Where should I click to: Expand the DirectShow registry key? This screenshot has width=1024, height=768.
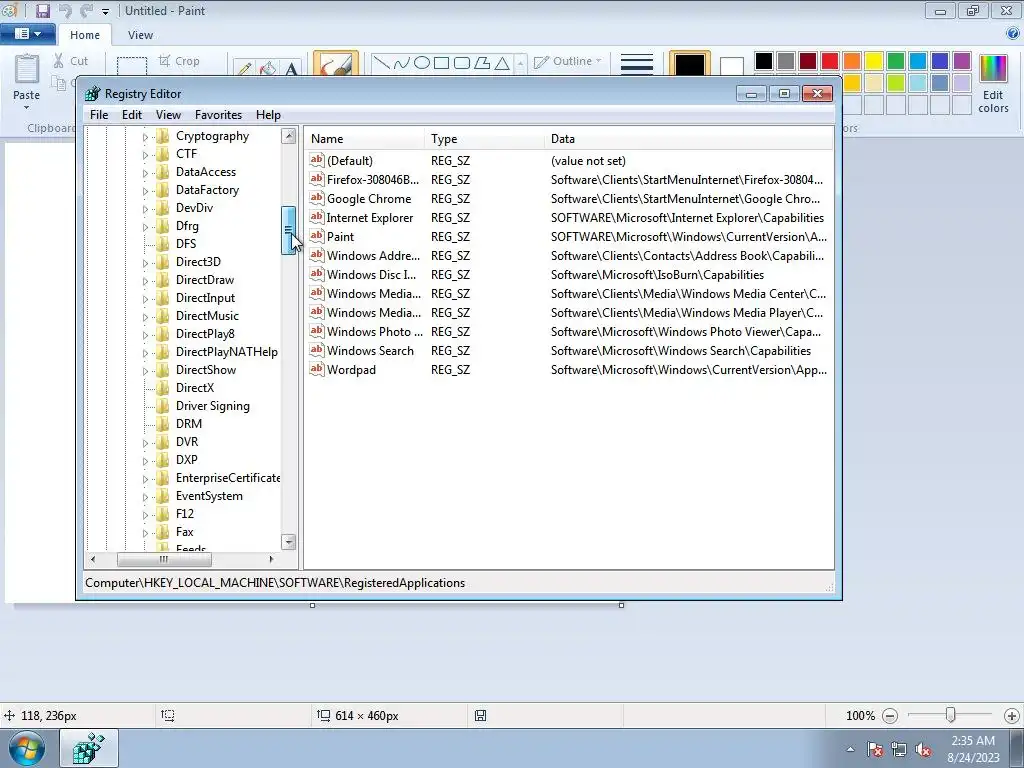tap(145, 371)
